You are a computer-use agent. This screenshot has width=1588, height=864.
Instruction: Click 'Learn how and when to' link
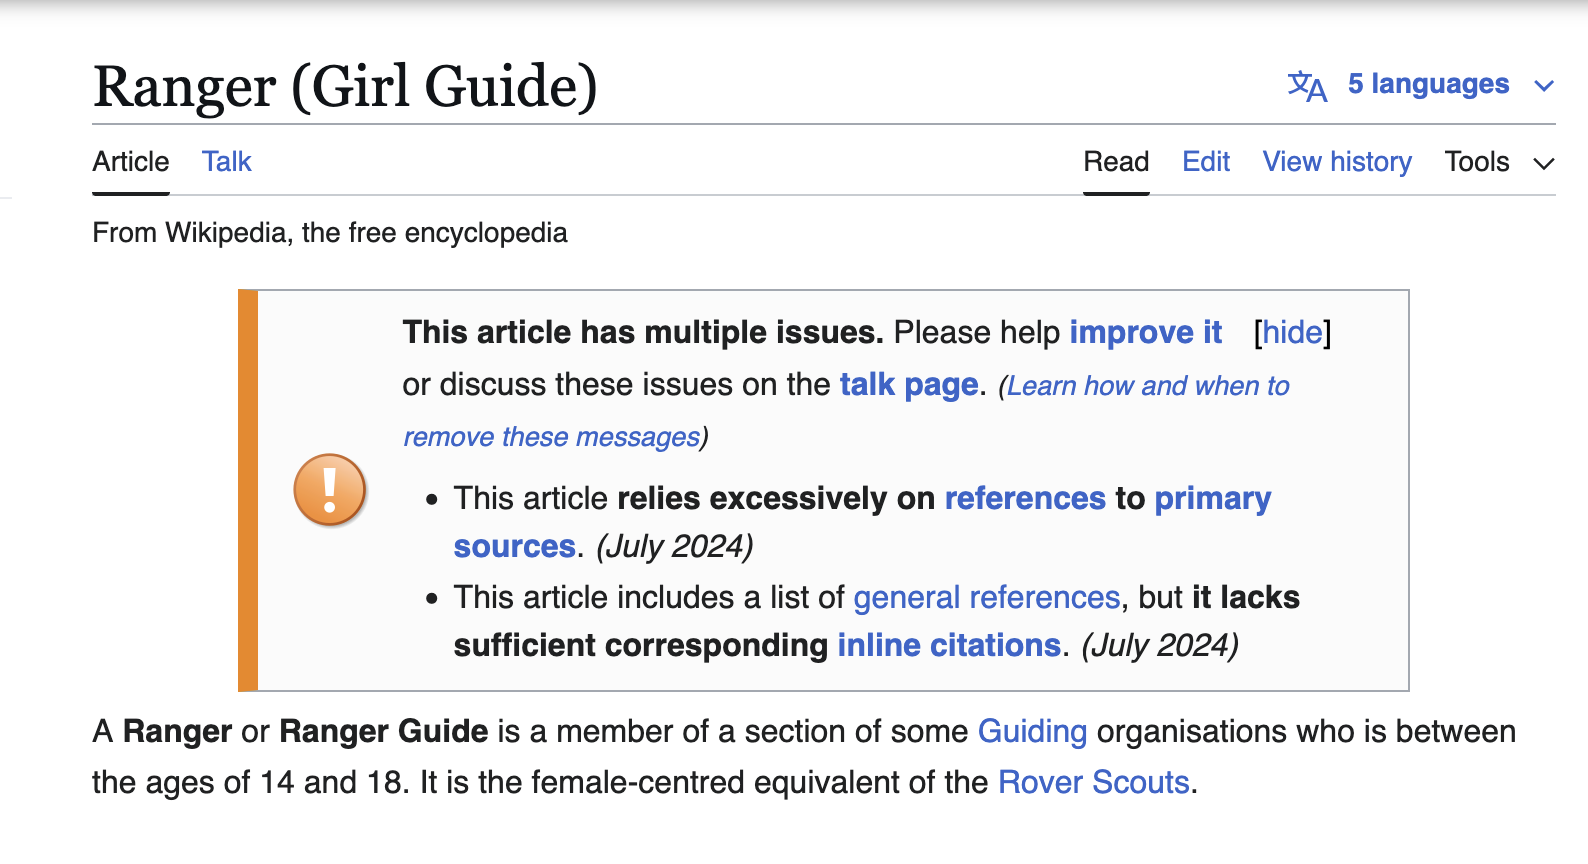coord(1147,386)
